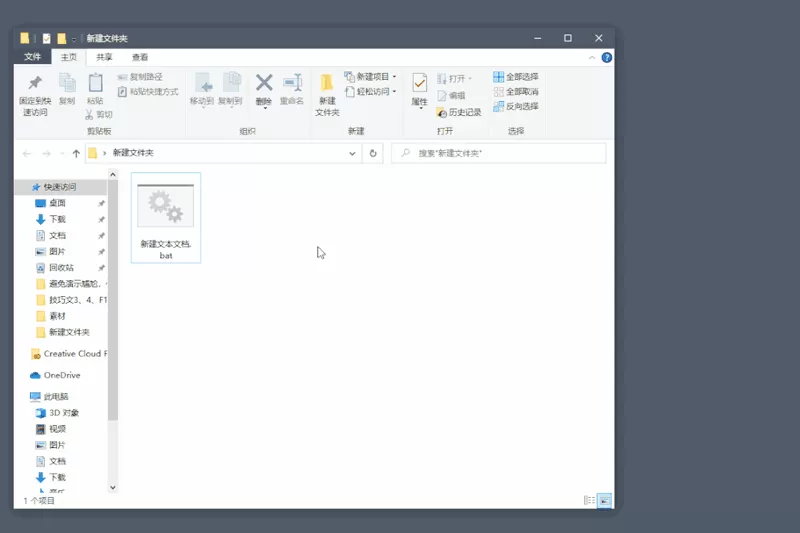This screenshot has width=800, height=533.
Task: Open the View (查看) ribbon tab
Action: (140, 57)
